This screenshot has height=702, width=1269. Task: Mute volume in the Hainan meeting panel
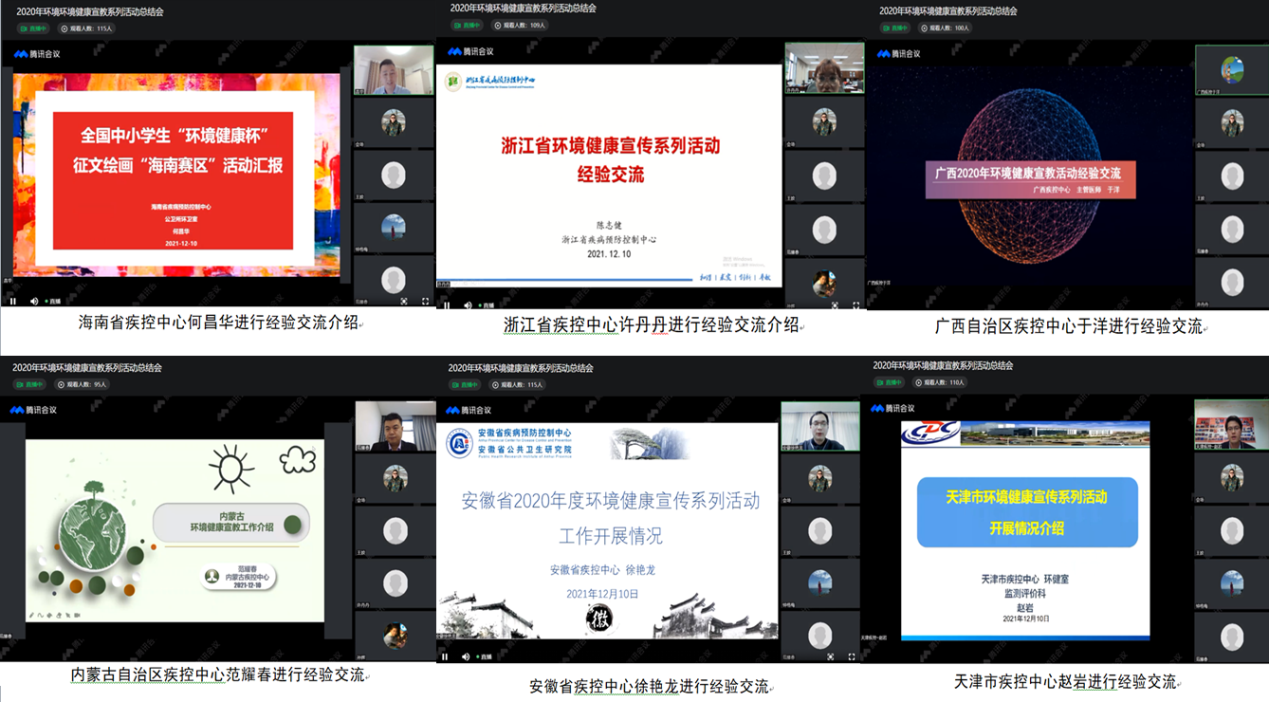(x=34, y=300)
